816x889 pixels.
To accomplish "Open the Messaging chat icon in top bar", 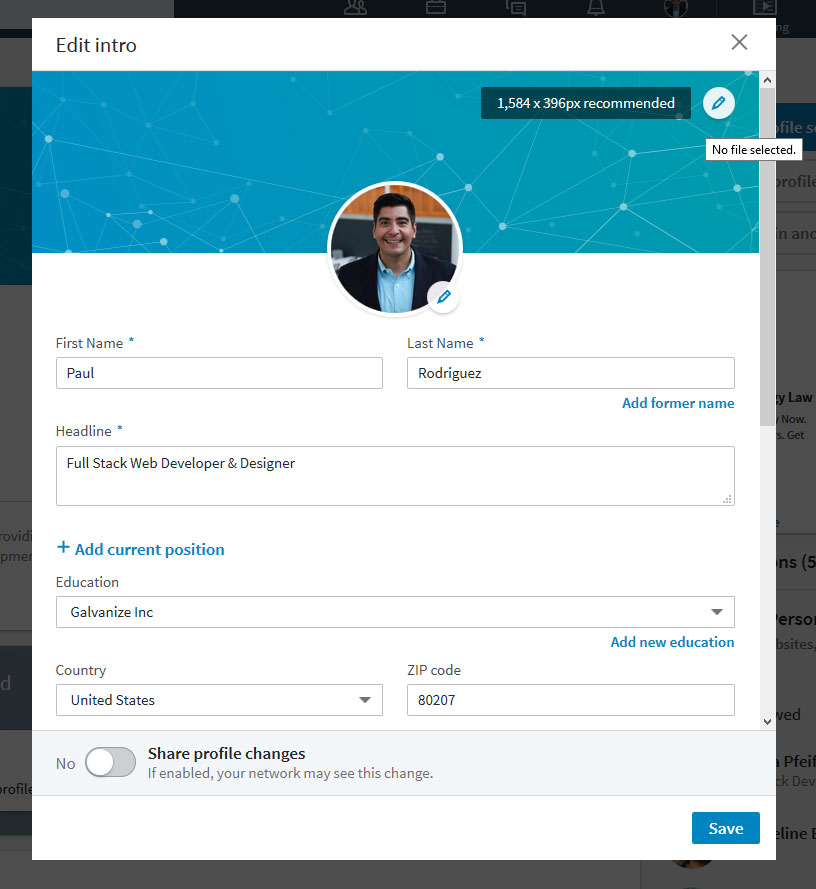I will [515, 8].
